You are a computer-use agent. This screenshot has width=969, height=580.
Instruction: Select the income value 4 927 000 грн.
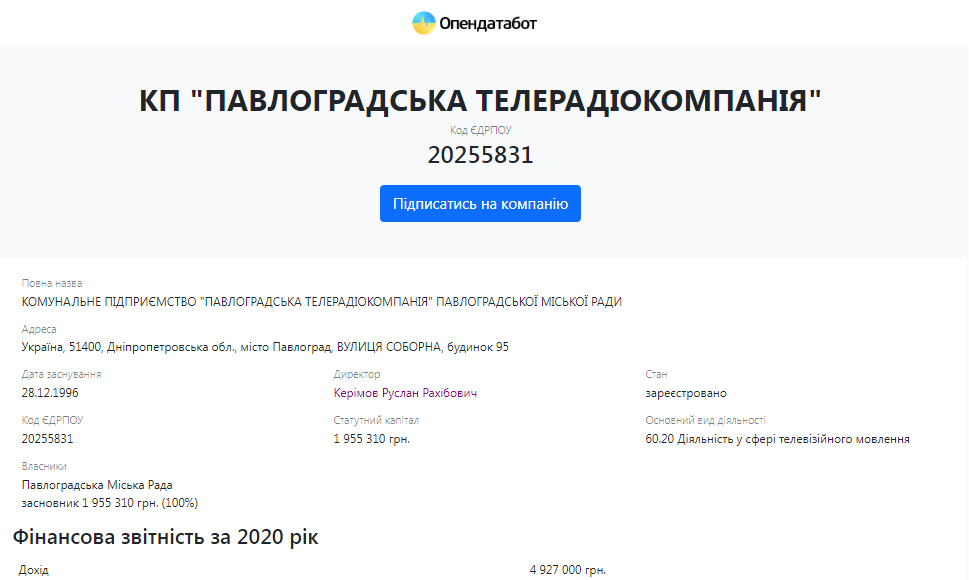(567, 570)
